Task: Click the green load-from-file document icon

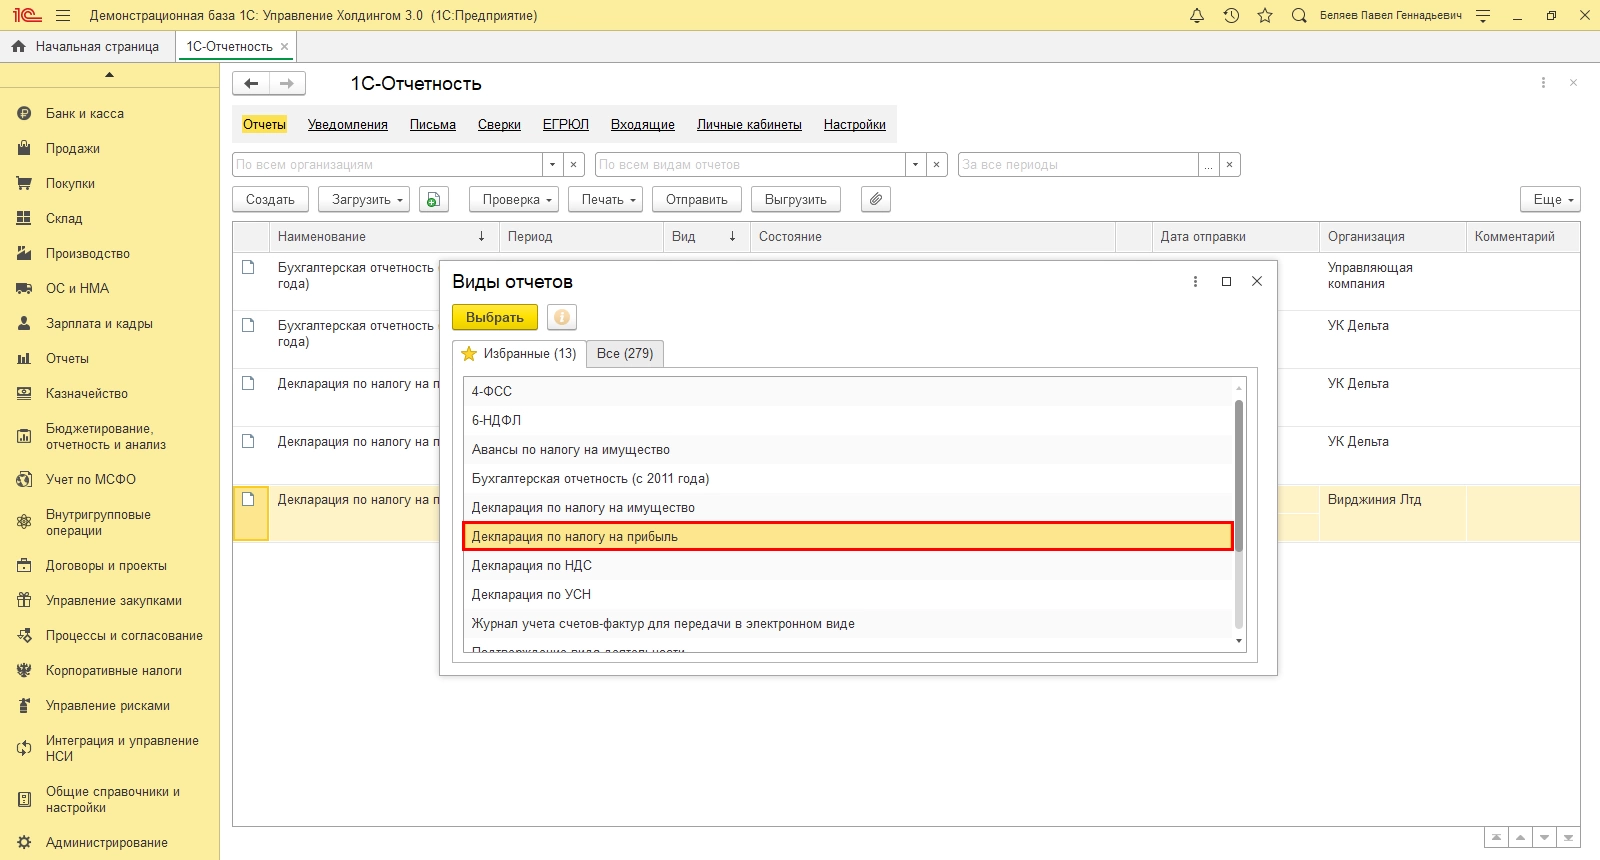Action: click(x=433, y=199)
